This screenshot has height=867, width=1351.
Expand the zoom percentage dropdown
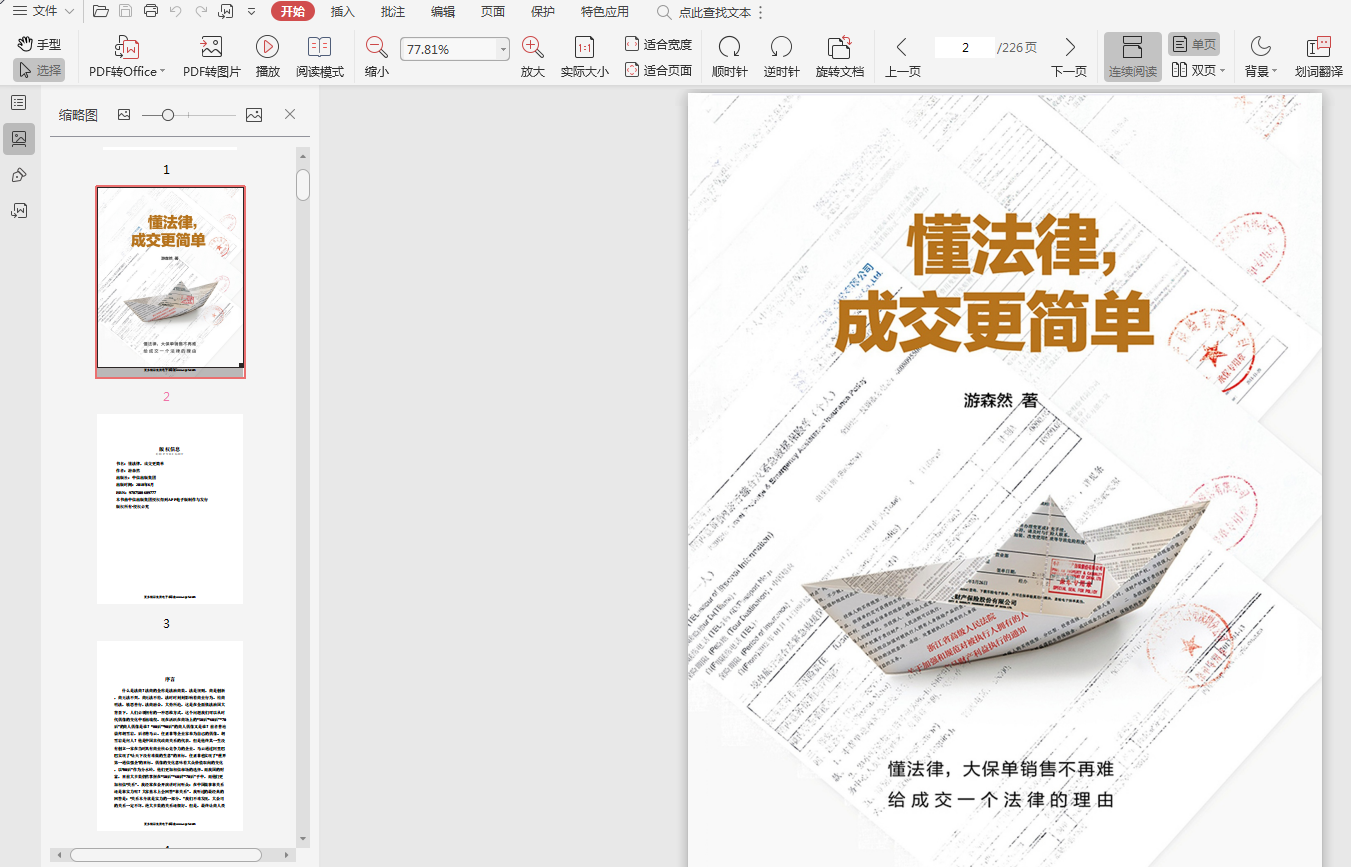pyautogui.click(x=503, y=49)
